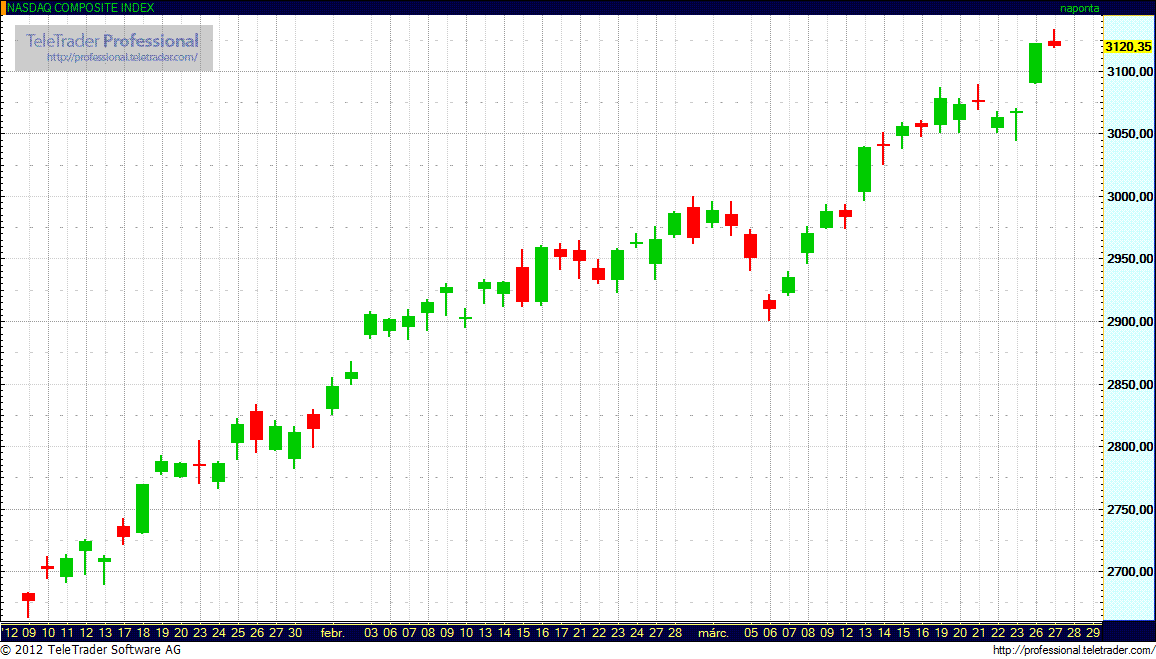Image resolution: width=1156 pixels, height=659 pixels.
Task: Select the 'febr.' month label on time axis
Action: click(332, 633)
